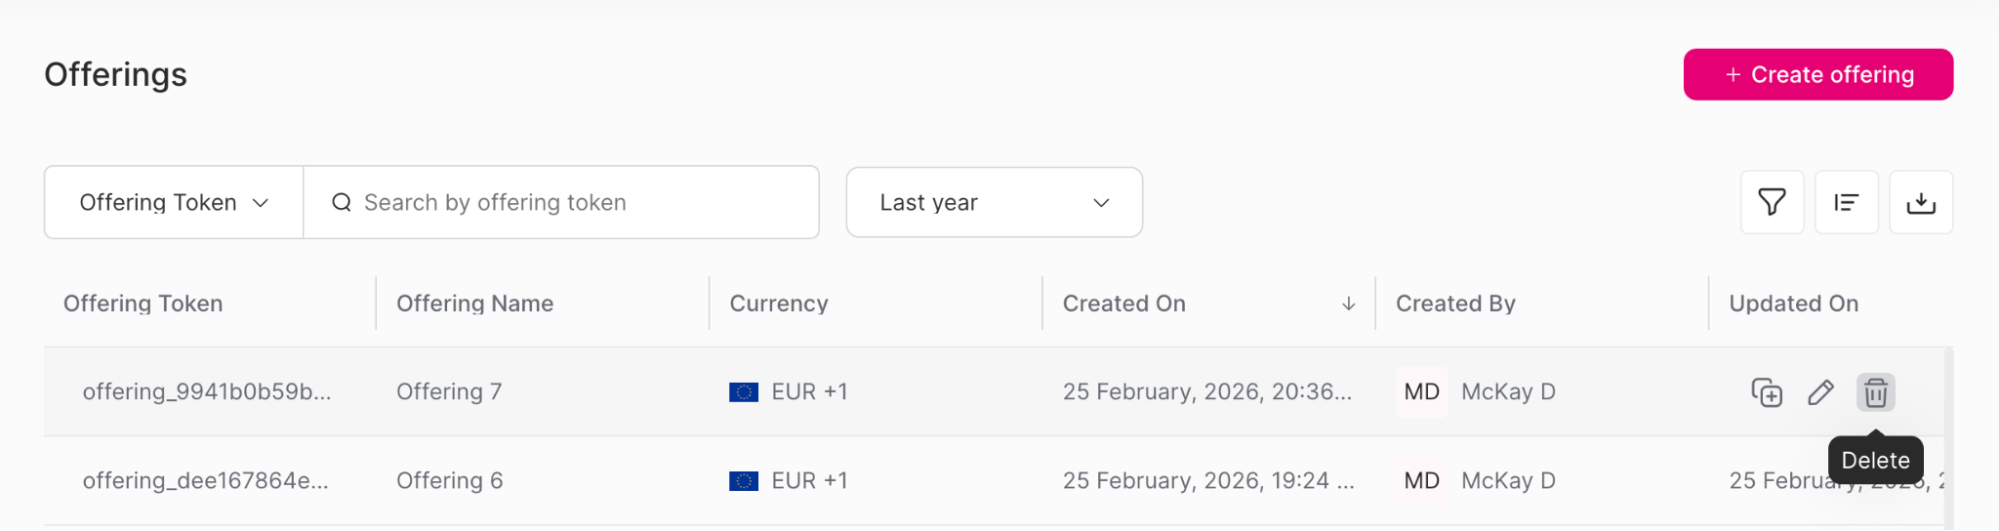The width and height of the screenshot is (1999, 531).
Task: Open the Offering Token search-type dropdown
Action: [174, 202]
